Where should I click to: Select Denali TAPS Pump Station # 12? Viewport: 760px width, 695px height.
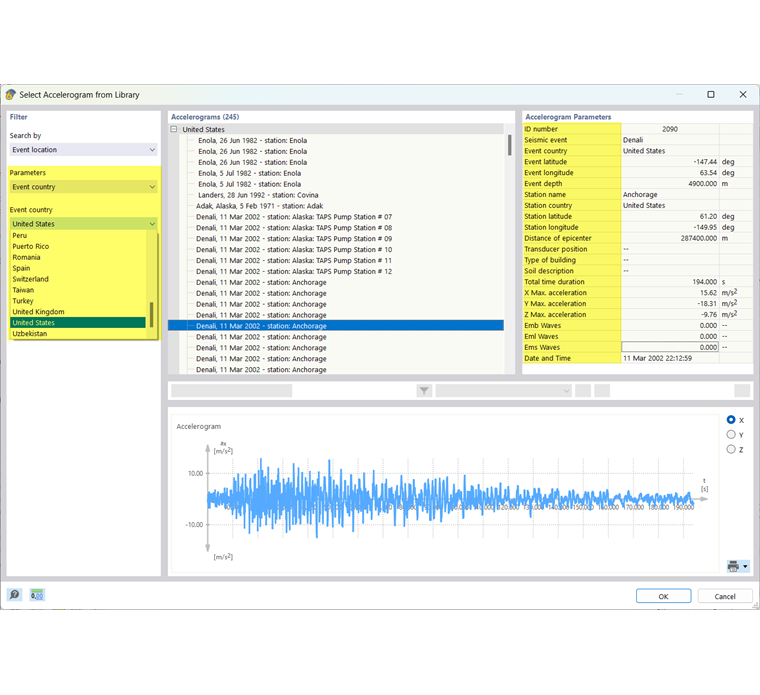tap(294, 271)
